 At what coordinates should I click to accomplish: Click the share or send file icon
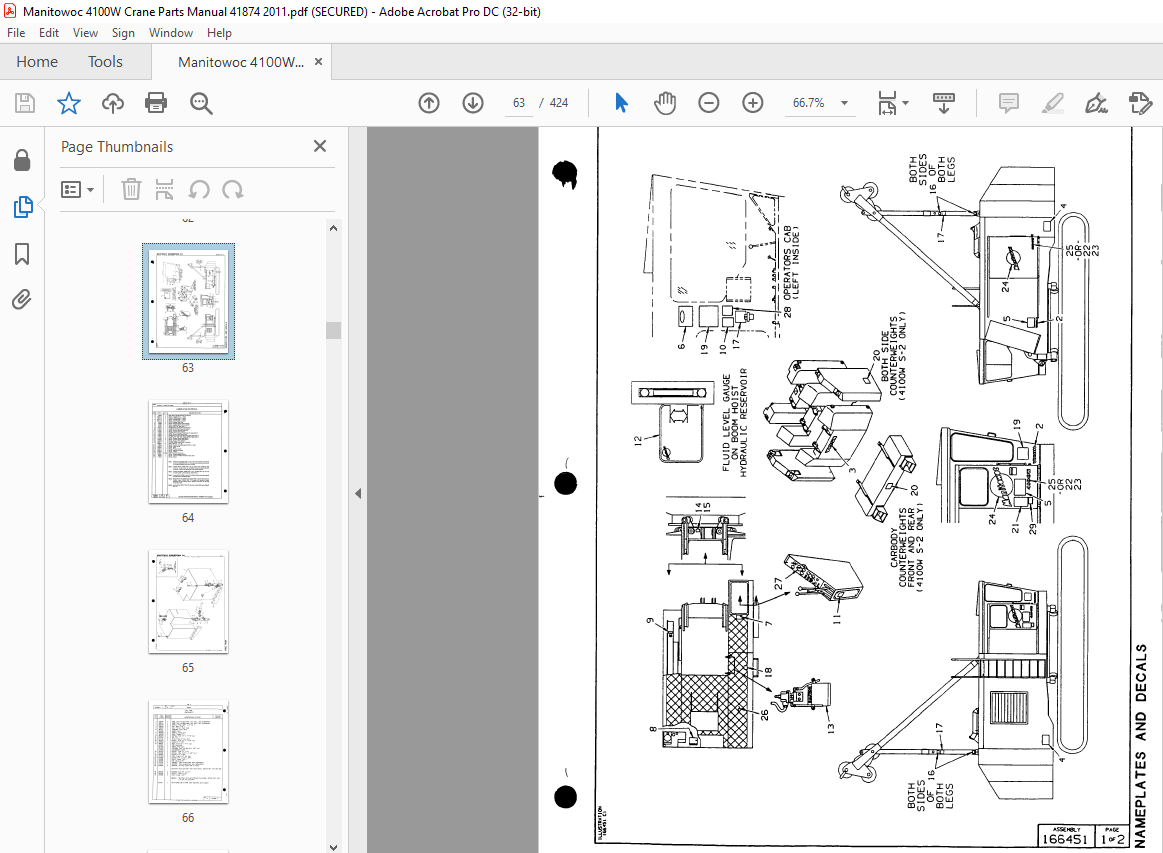click(x=1140, y=103)
